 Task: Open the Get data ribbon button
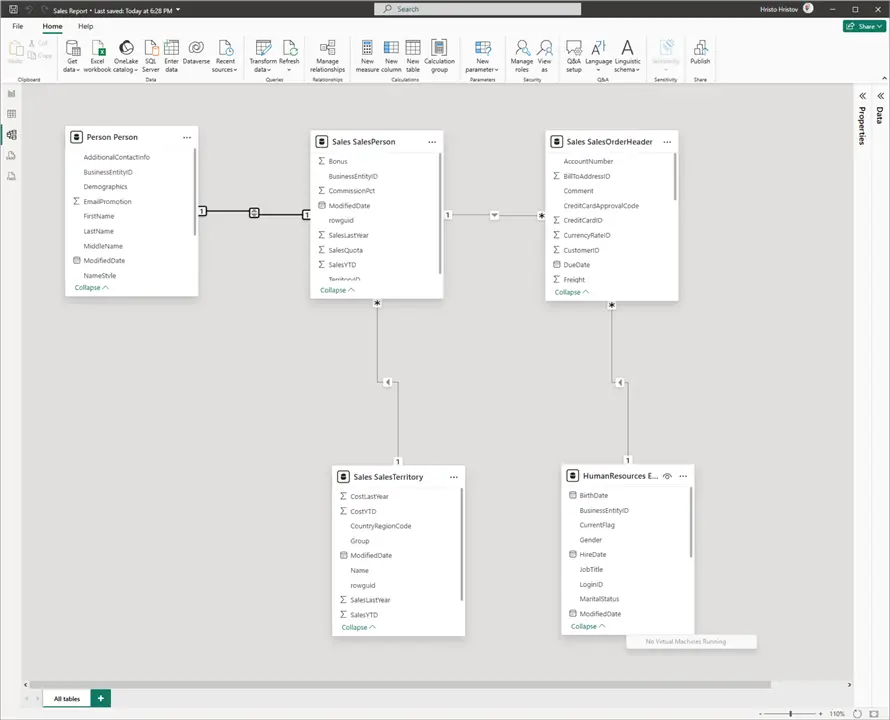[72, 56]
